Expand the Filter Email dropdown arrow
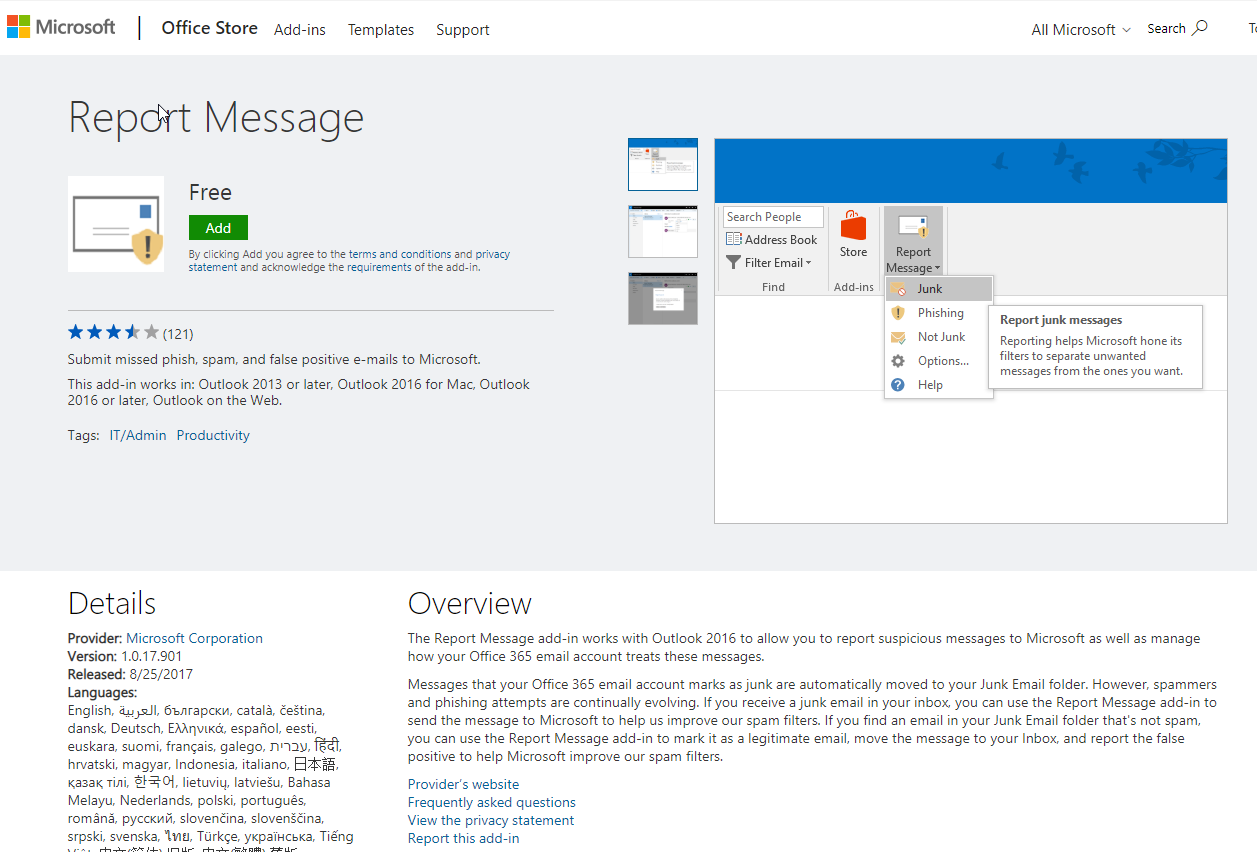 (x=808, y=264)
